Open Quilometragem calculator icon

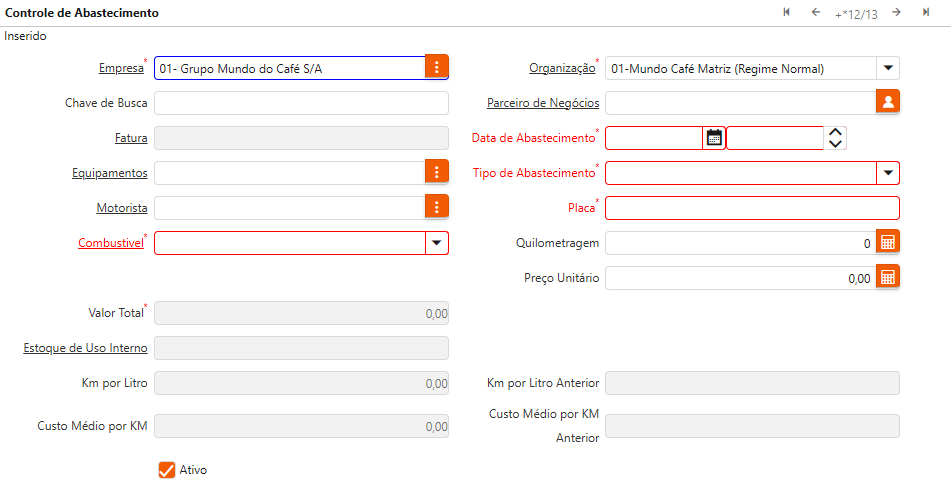coord(888,242)
